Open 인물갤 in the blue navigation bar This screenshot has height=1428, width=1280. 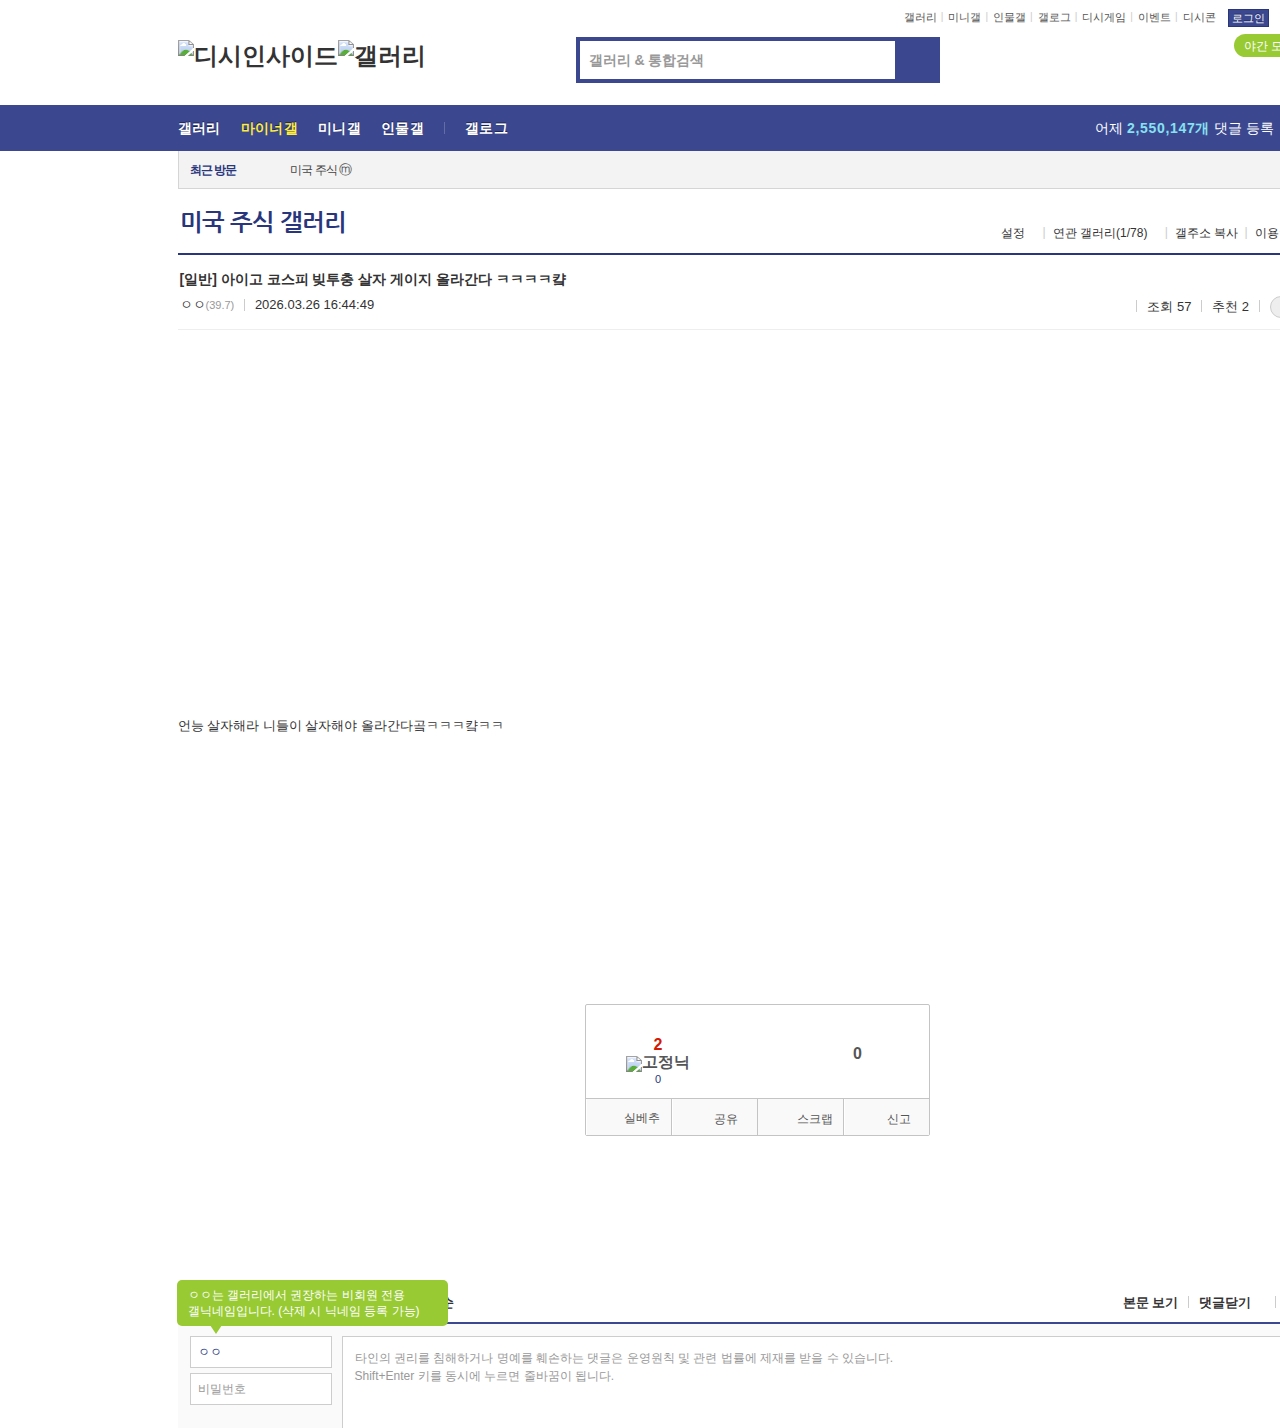point(402,129)
